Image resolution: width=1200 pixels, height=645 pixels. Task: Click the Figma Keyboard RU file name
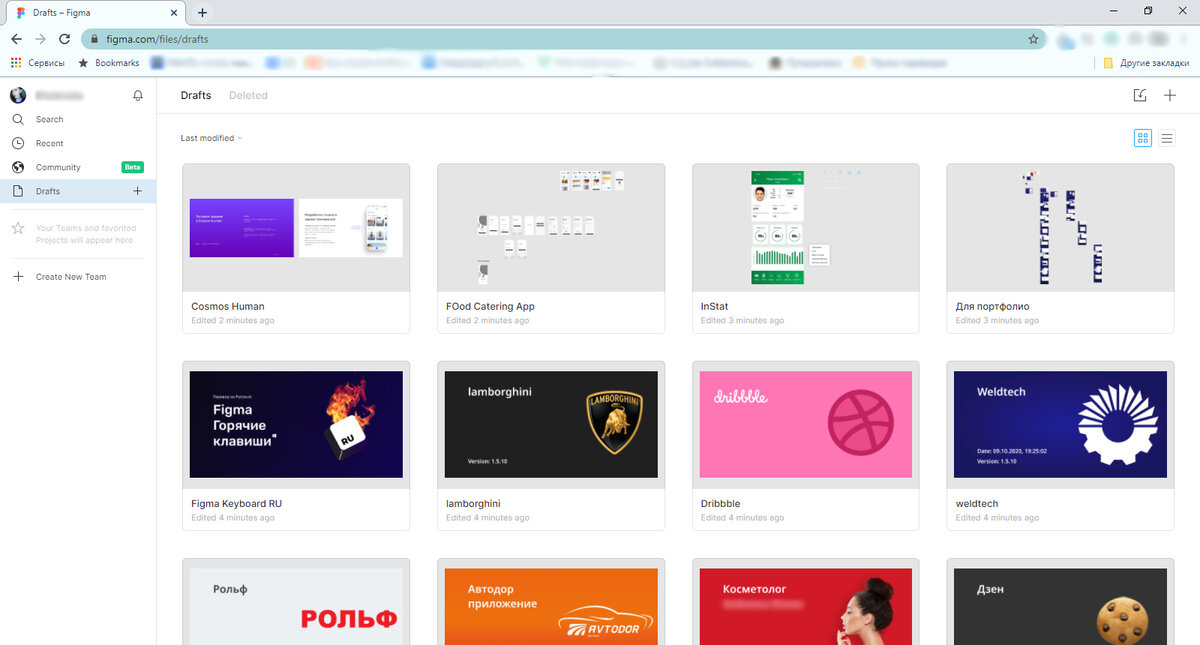236,504
